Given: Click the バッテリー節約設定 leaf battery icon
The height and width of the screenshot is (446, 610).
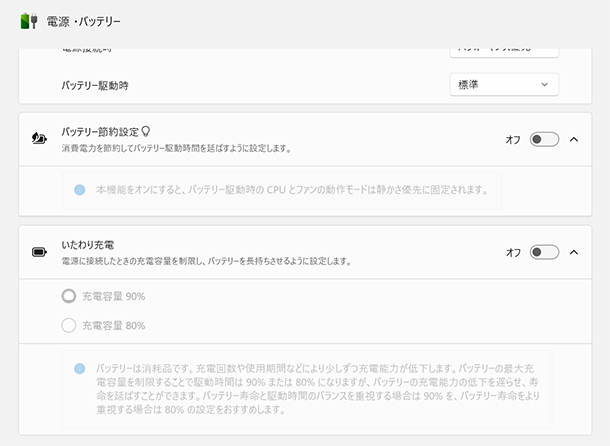Looking at the screenshot, I should (39, 138).
